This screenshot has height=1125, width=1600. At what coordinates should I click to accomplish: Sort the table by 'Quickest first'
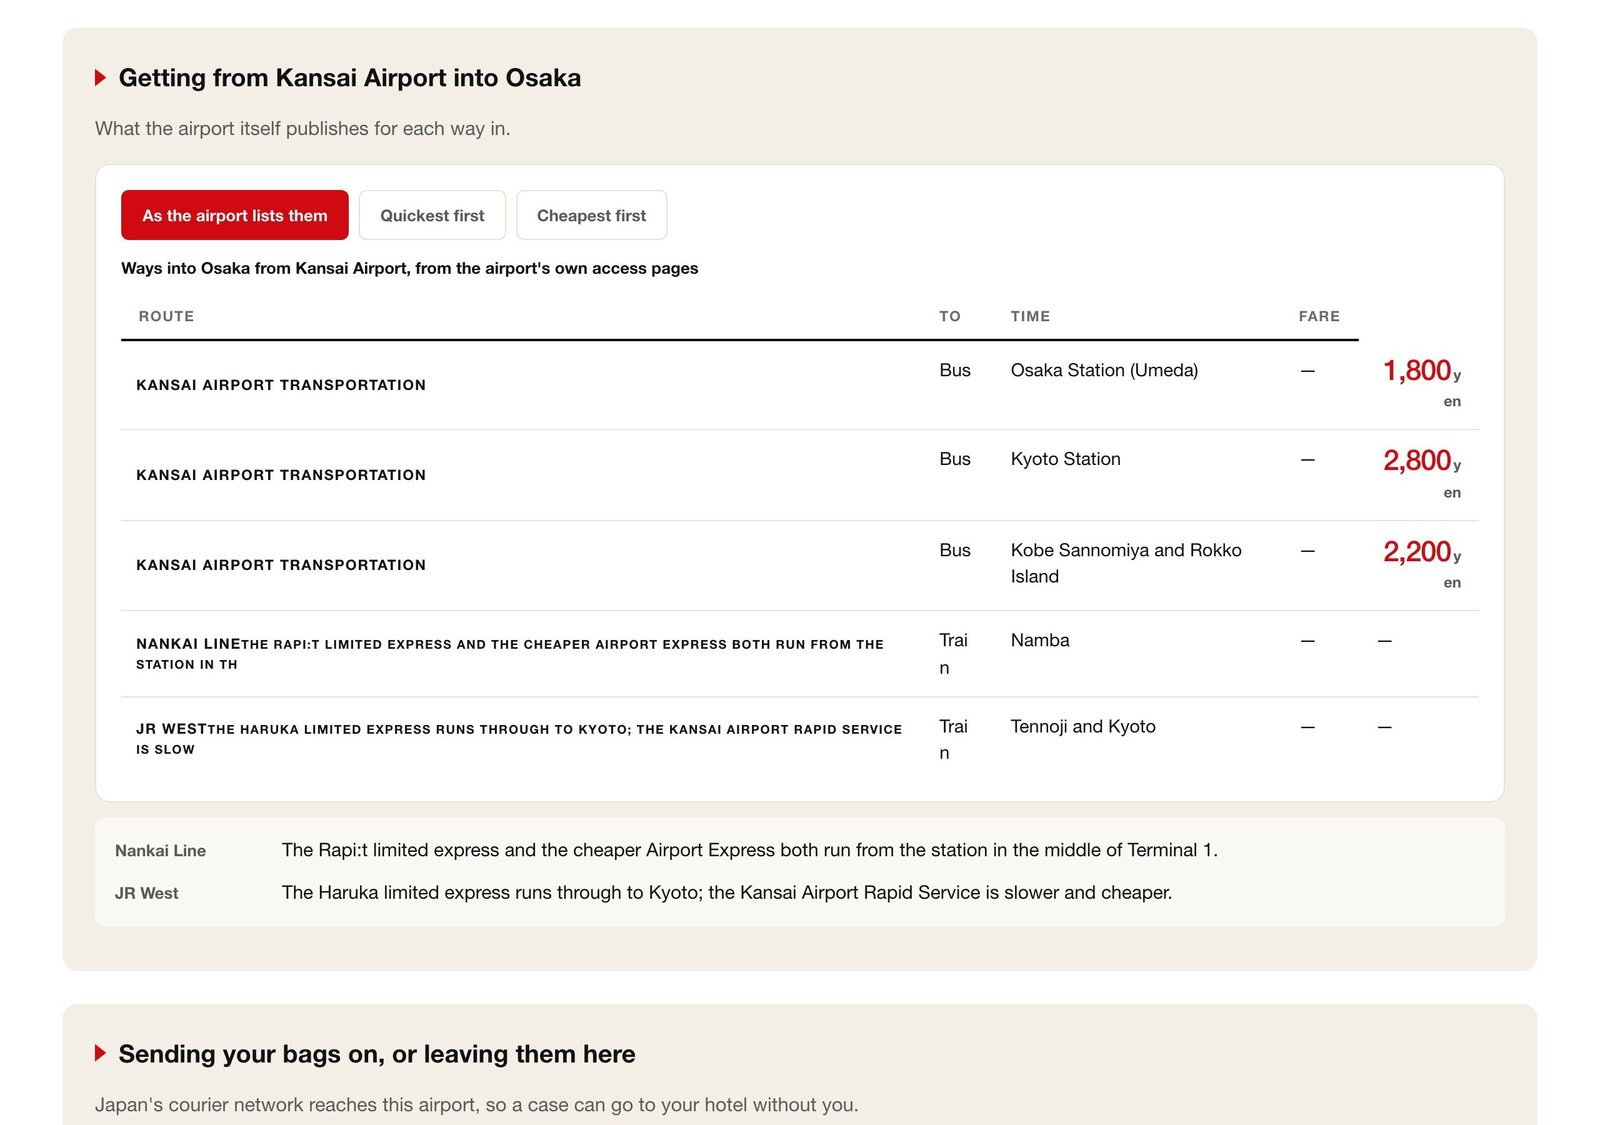click(x=432, y=215)
